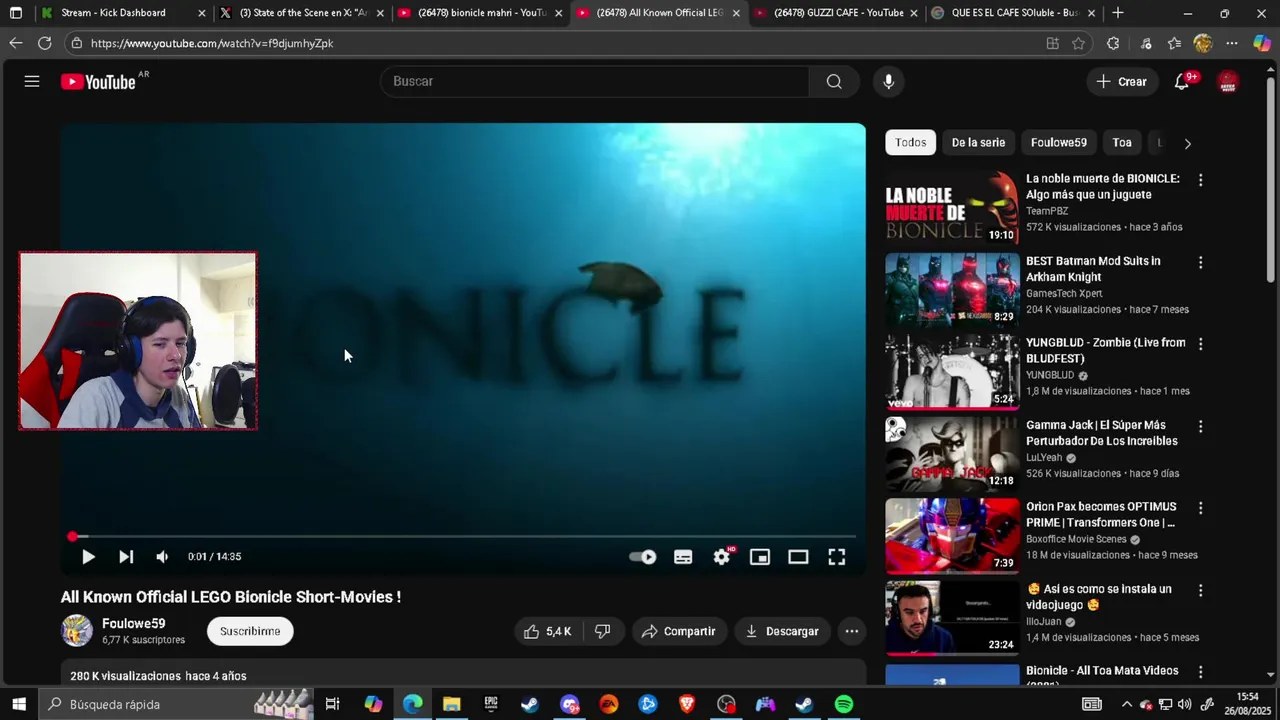Screen dimensions: 1280x720
Task: Open the Favorites list icon
Action: [1174, 43]
